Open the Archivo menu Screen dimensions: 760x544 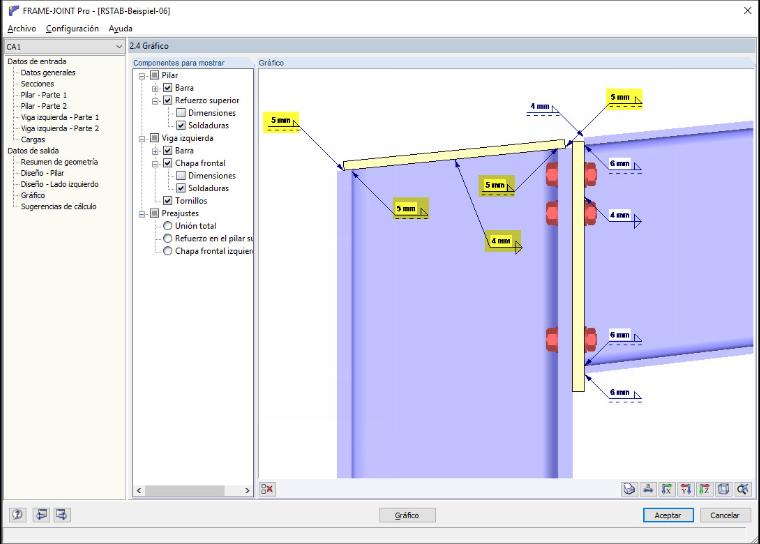(x=22, y=29)
